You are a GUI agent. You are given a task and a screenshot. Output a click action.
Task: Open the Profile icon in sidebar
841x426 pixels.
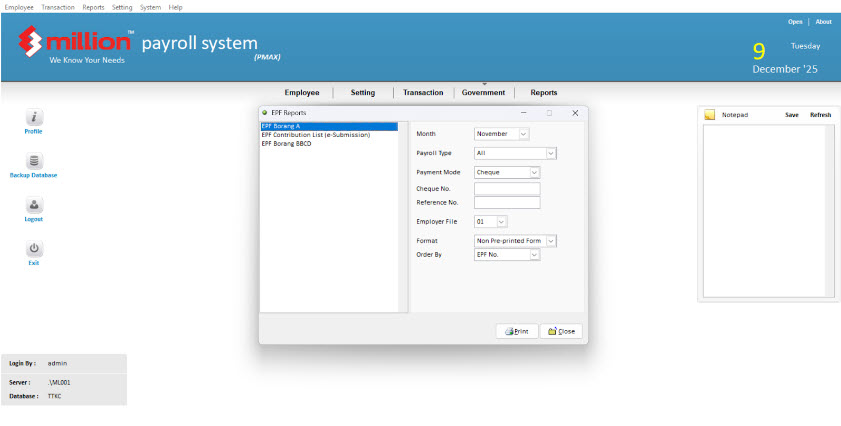click(x=34, y=117)
